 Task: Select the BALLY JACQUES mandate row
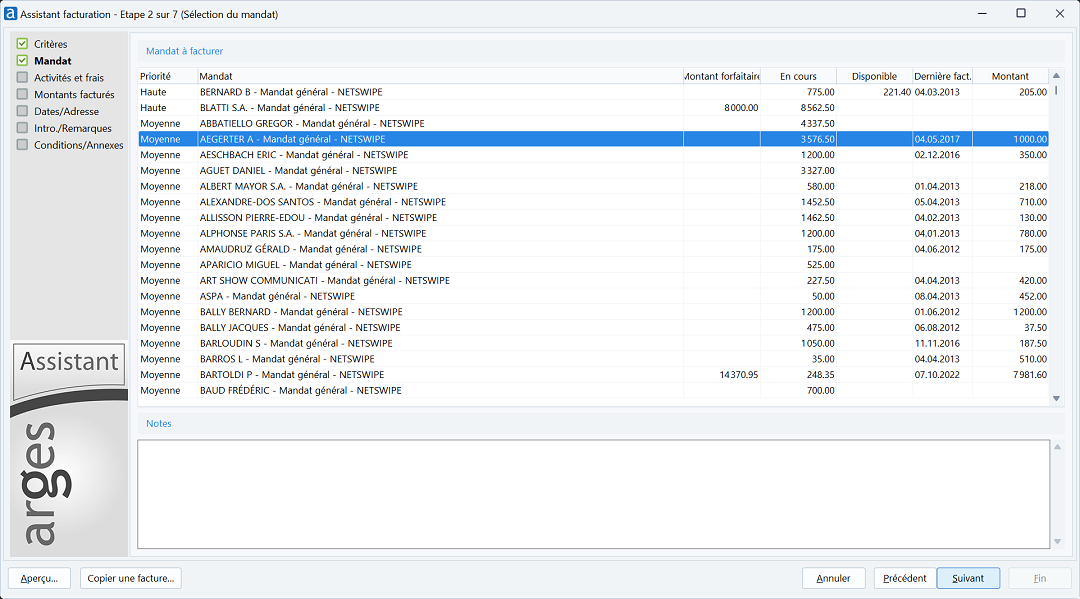tap(593, 328)
